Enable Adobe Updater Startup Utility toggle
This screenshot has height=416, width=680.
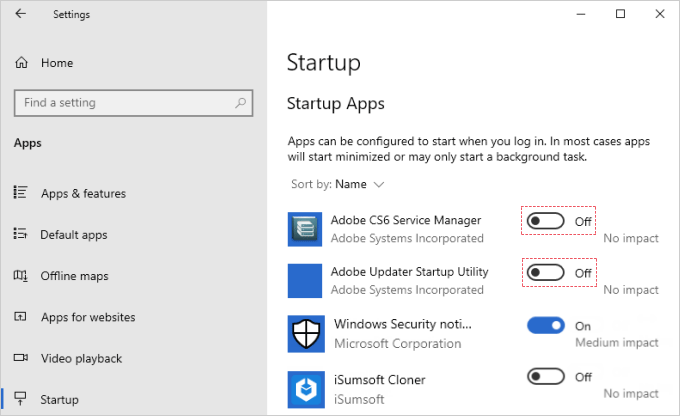click(x=546, y=273)
